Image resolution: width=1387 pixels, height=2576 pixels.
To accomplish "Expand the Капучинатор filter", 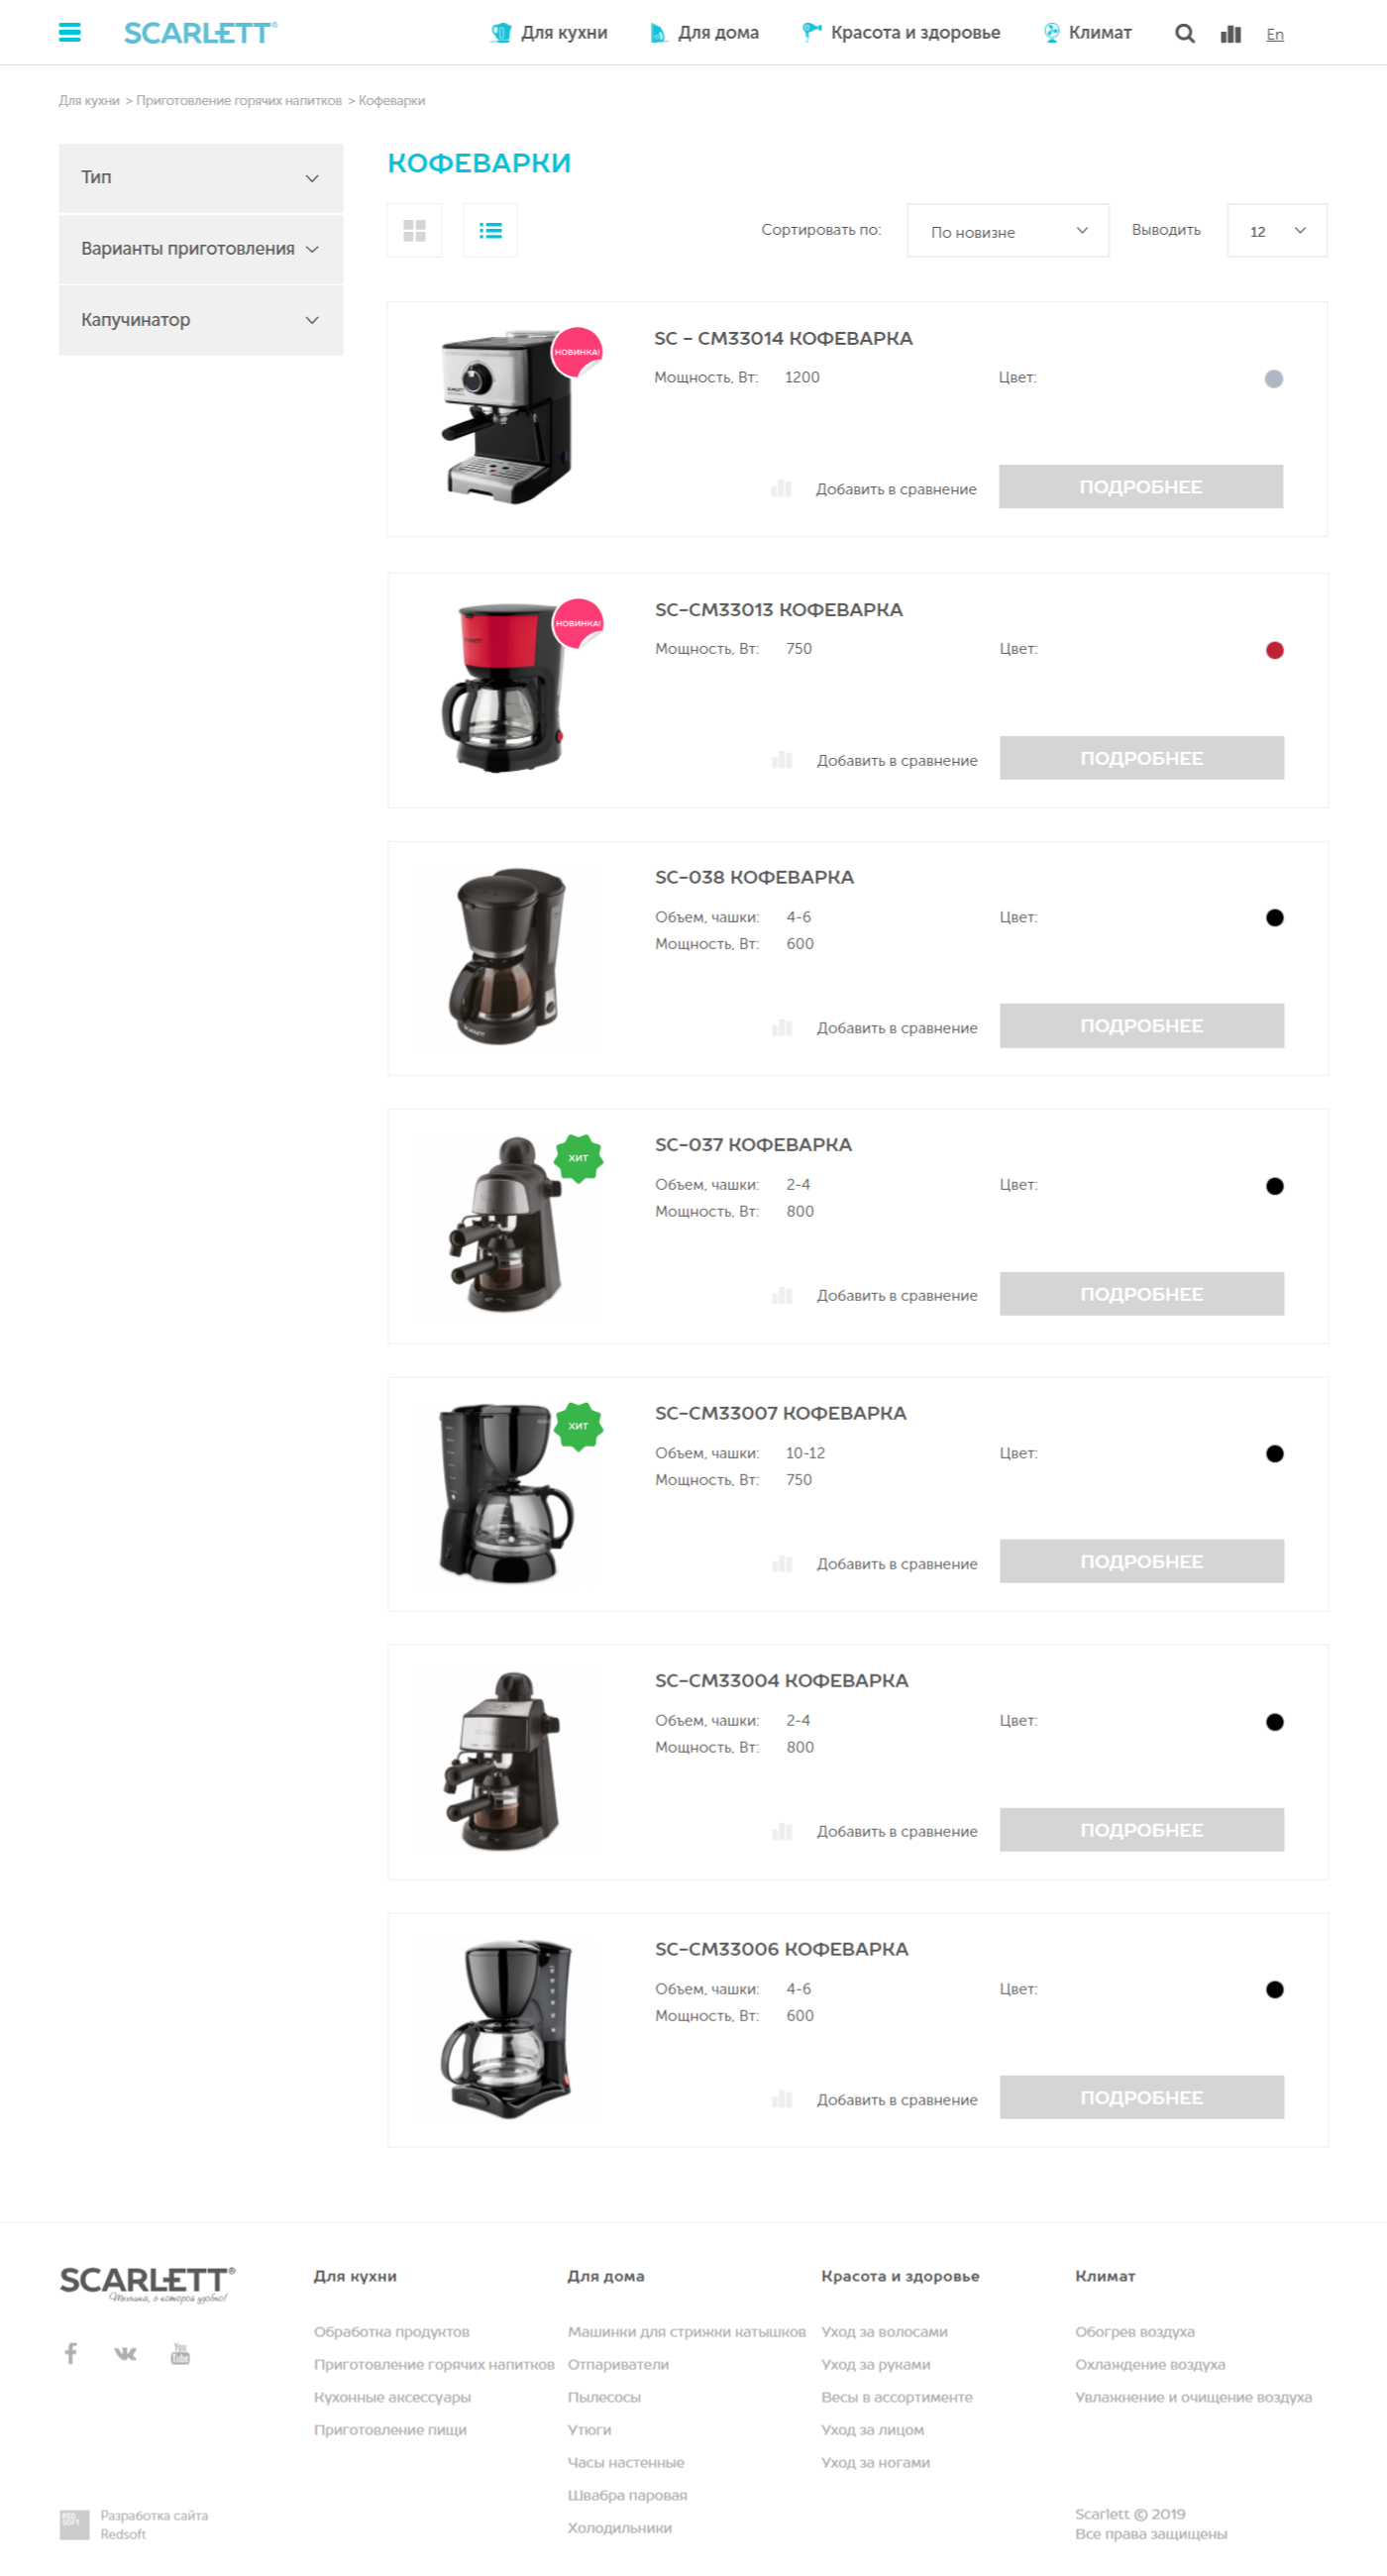I will pyautogui.click(x=201, y=320).
